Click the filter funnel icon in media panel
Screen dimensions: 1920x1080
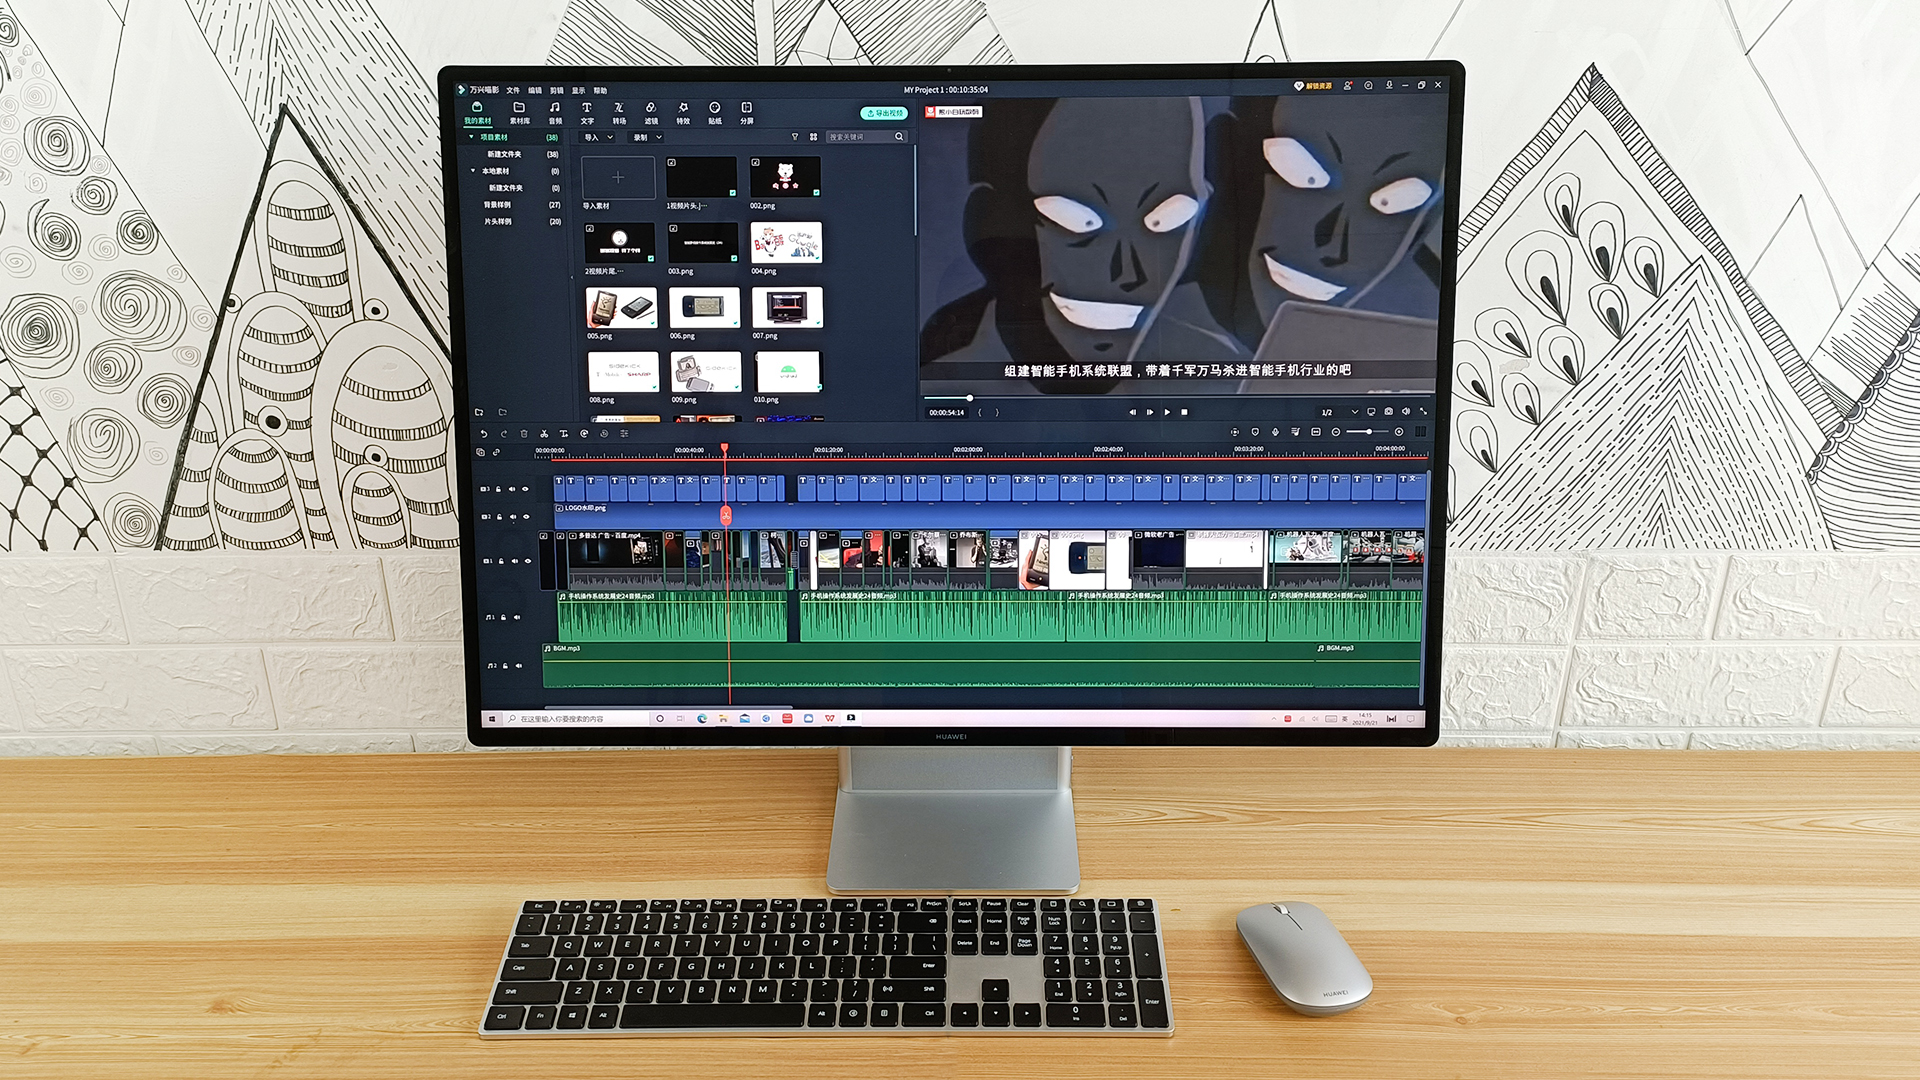click(795, 137)
